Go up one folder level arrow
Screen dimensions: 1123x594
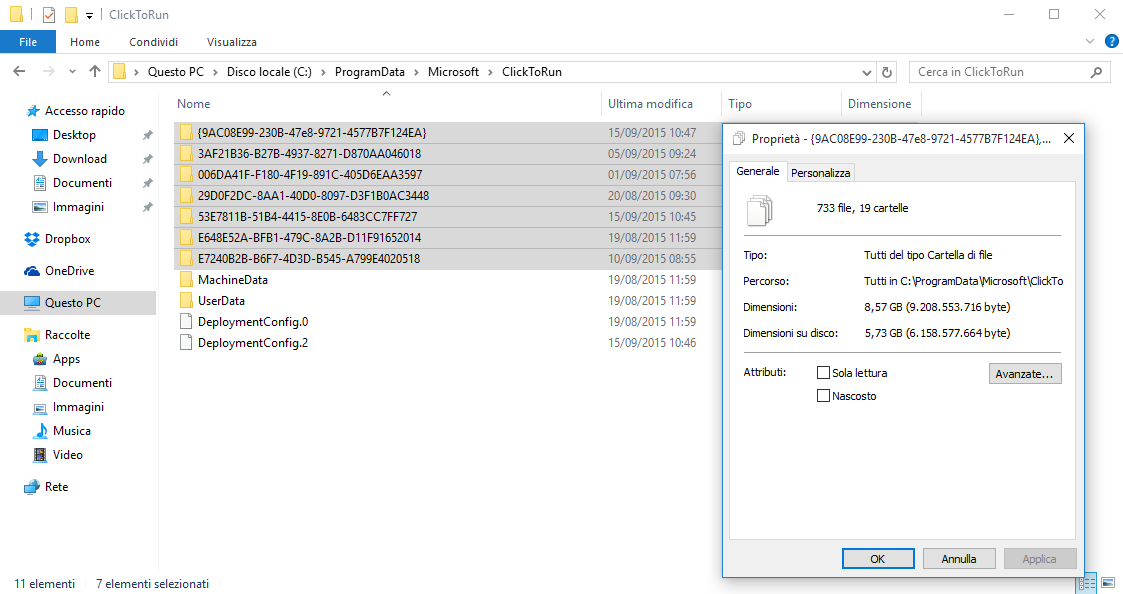pyautogui.click(x=95, y=72)
